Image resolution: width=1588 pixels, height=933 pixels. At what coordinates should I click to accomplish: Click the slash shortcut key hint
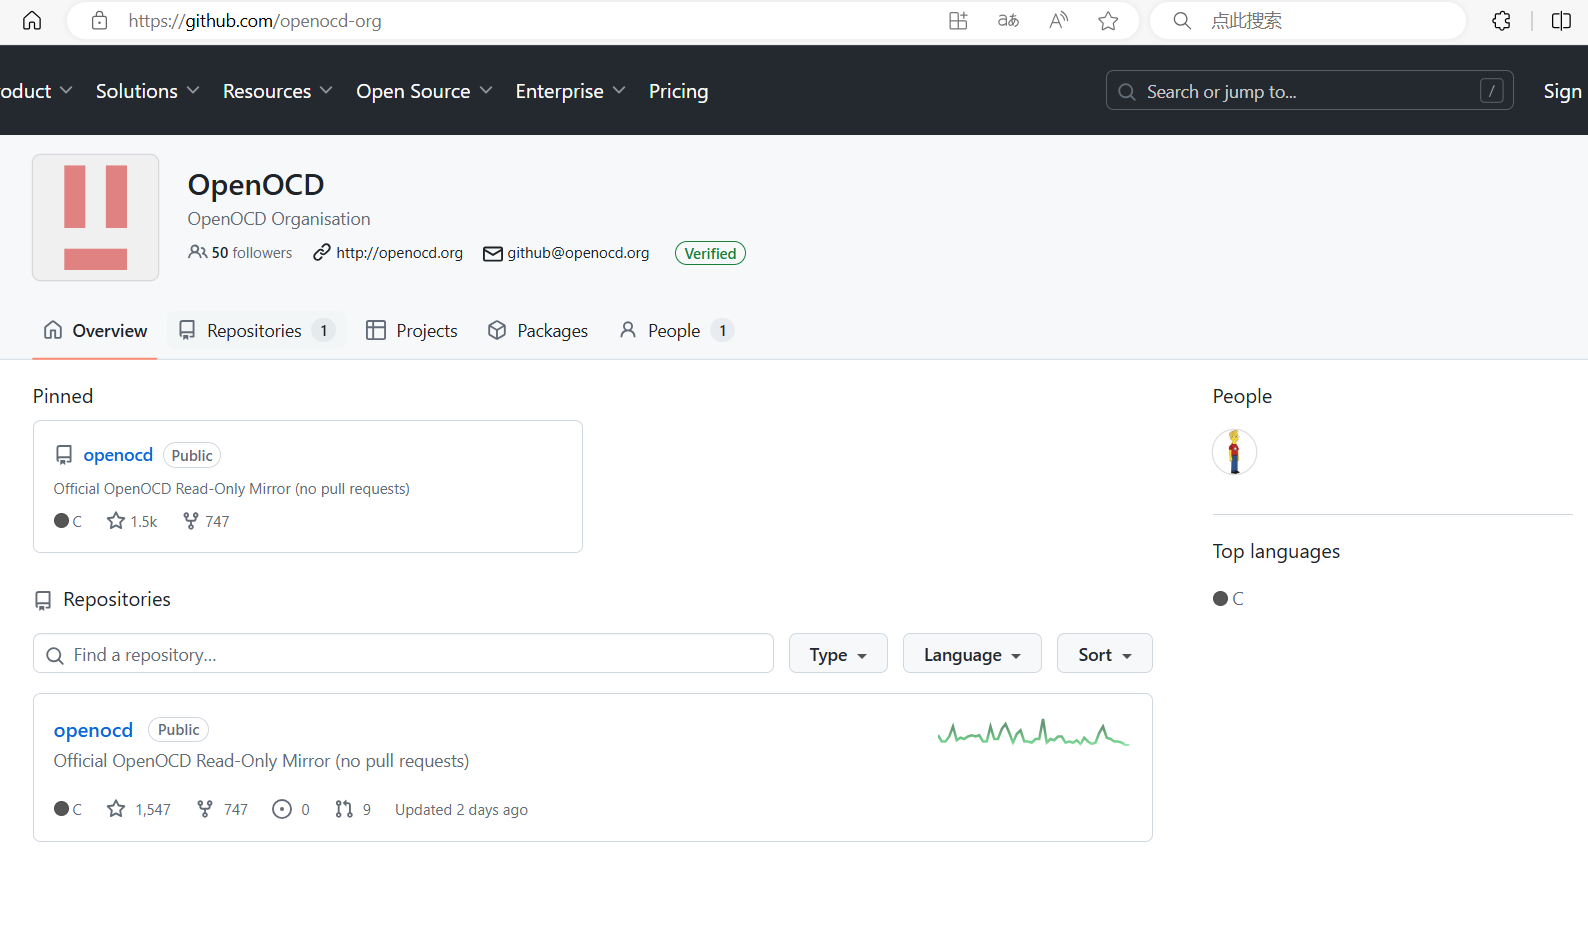click(x=1491, y=91)
